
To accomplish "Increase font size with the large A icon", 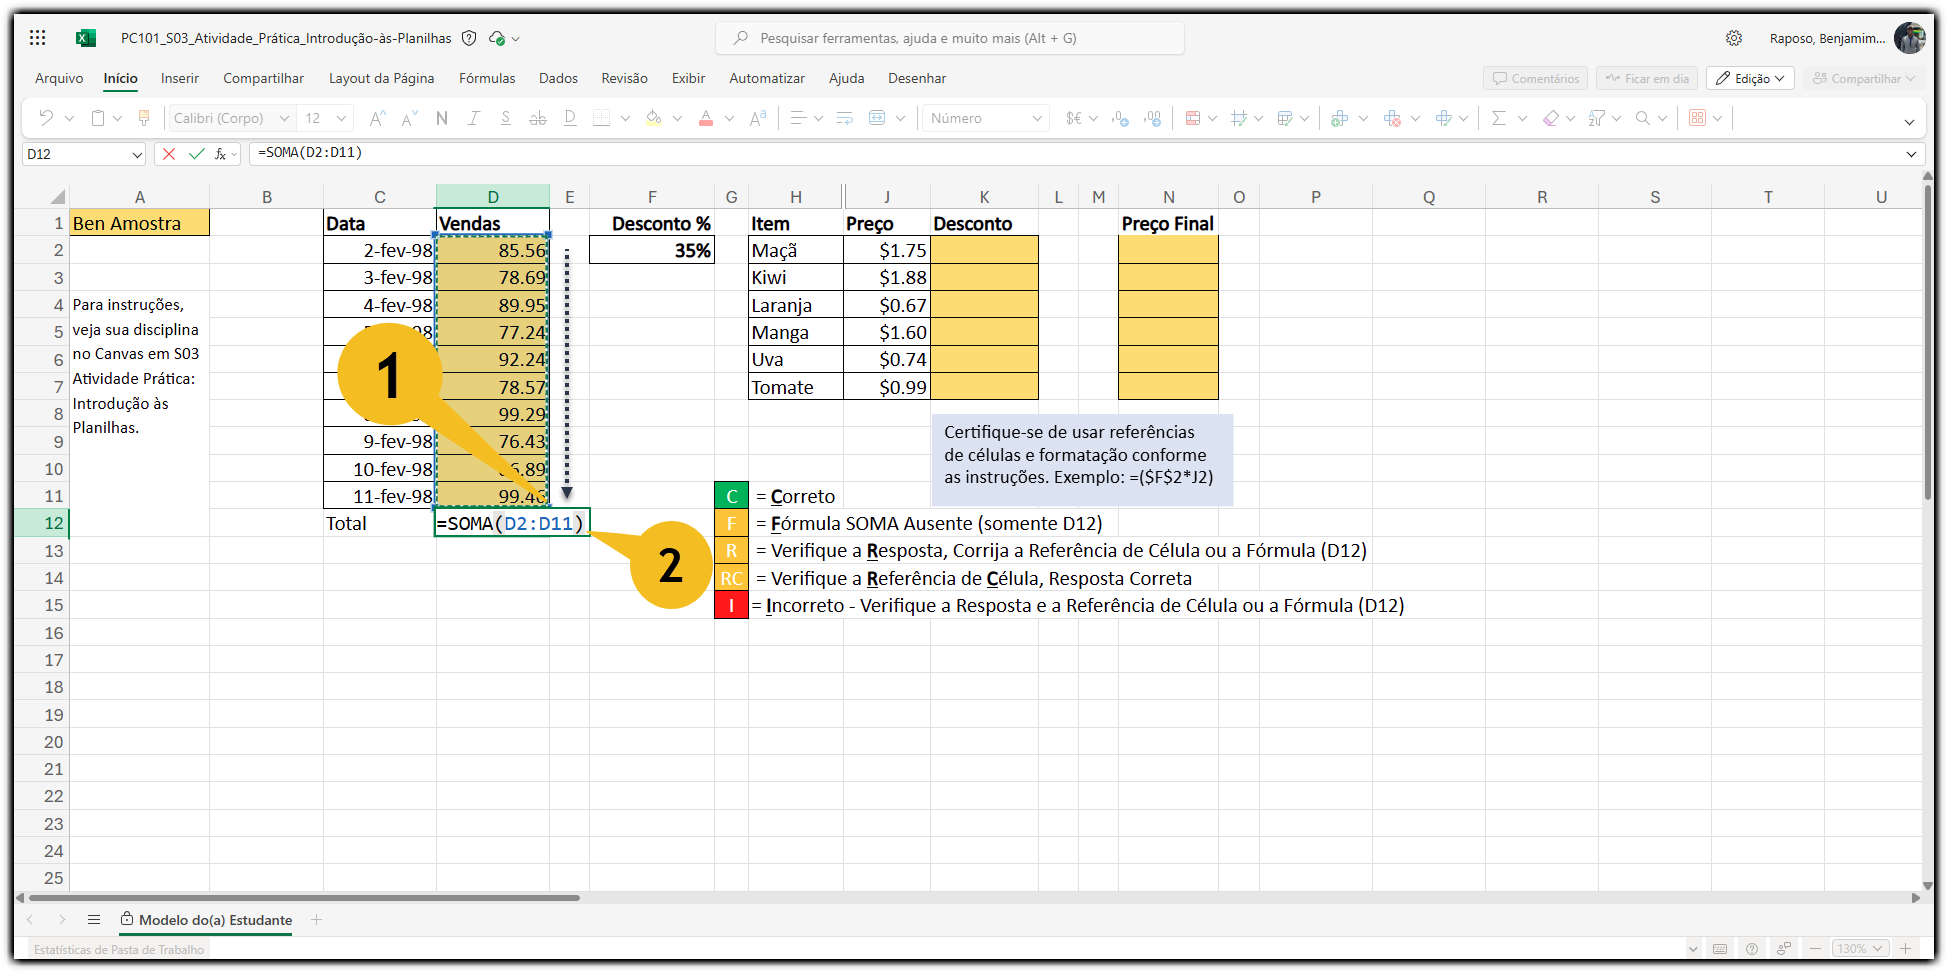I will coord(377,118).
